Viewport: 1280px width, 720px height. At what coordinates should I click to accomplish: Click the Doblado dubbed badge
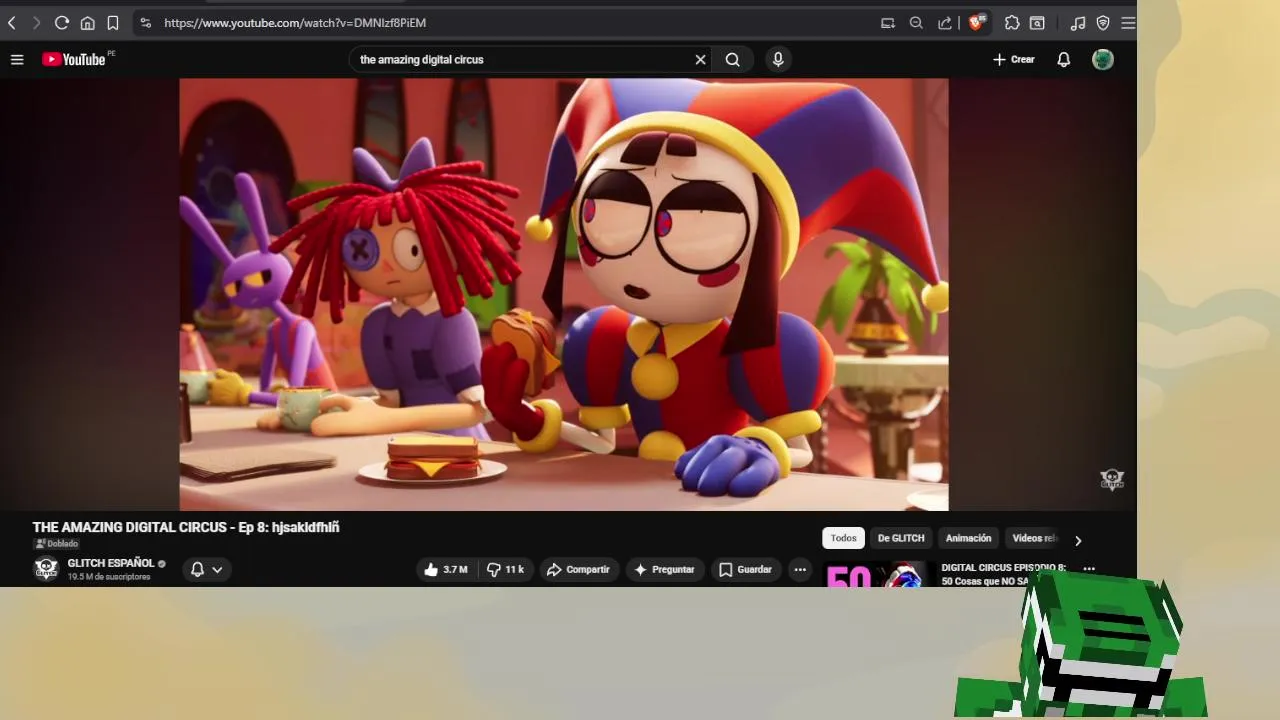(57, 544)
